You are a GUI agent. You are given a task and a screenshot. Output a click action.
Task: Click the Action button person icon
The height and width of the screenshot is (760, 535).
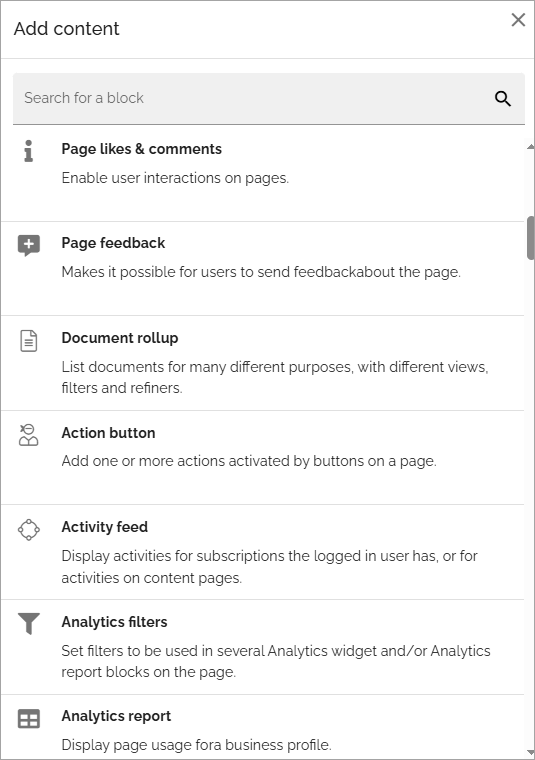click(x=29, y=435)
